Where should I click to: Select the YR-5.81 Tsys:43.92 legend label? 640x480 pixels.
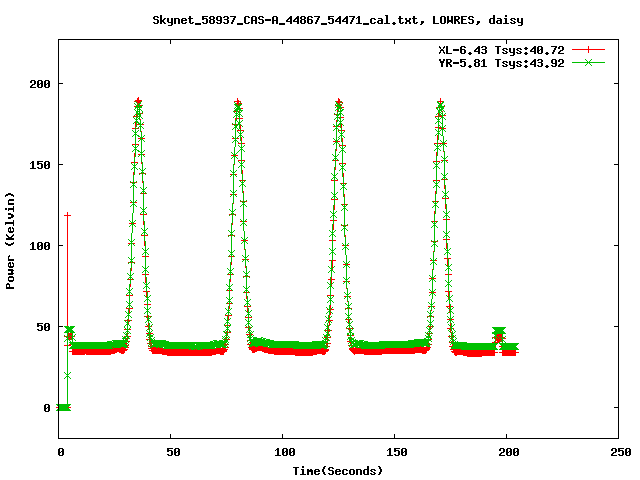click(501, 63)
